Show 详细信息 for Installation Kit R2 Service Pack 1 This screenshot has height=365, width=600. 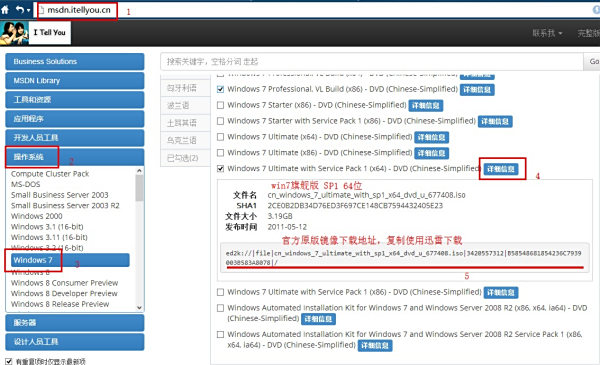point(375,345)
